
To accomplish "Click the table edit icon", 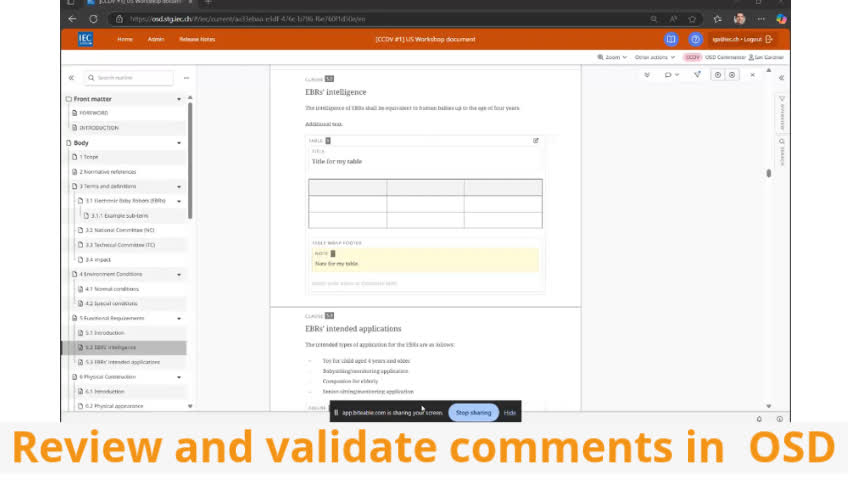I will [536, 141].
